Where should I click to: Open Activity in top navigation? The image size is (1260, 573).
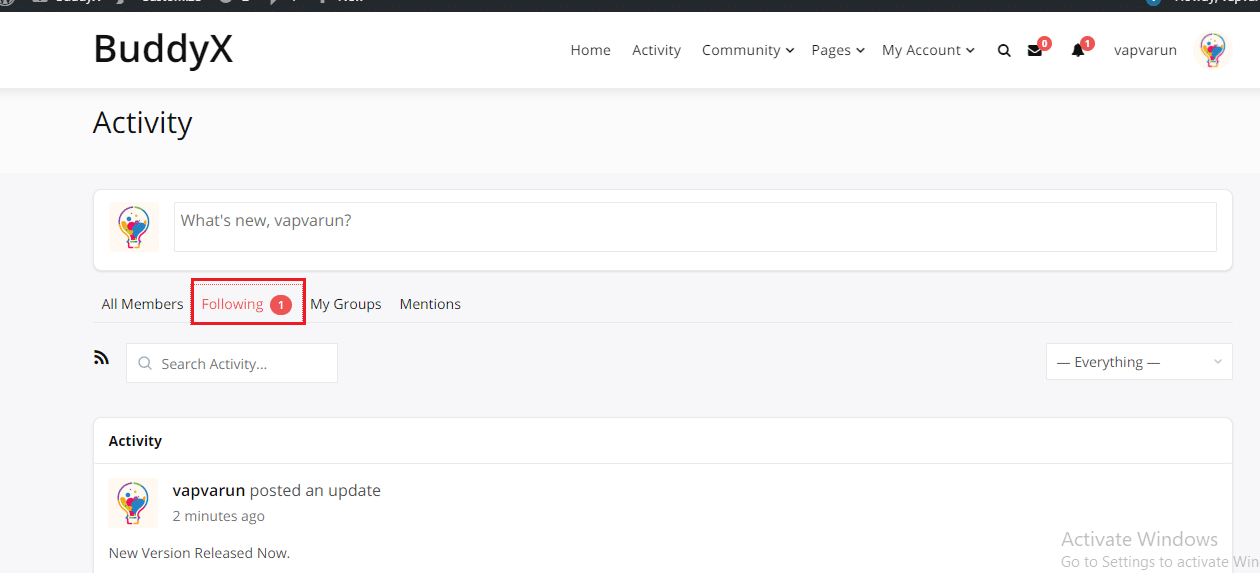(x=656, y=50)
